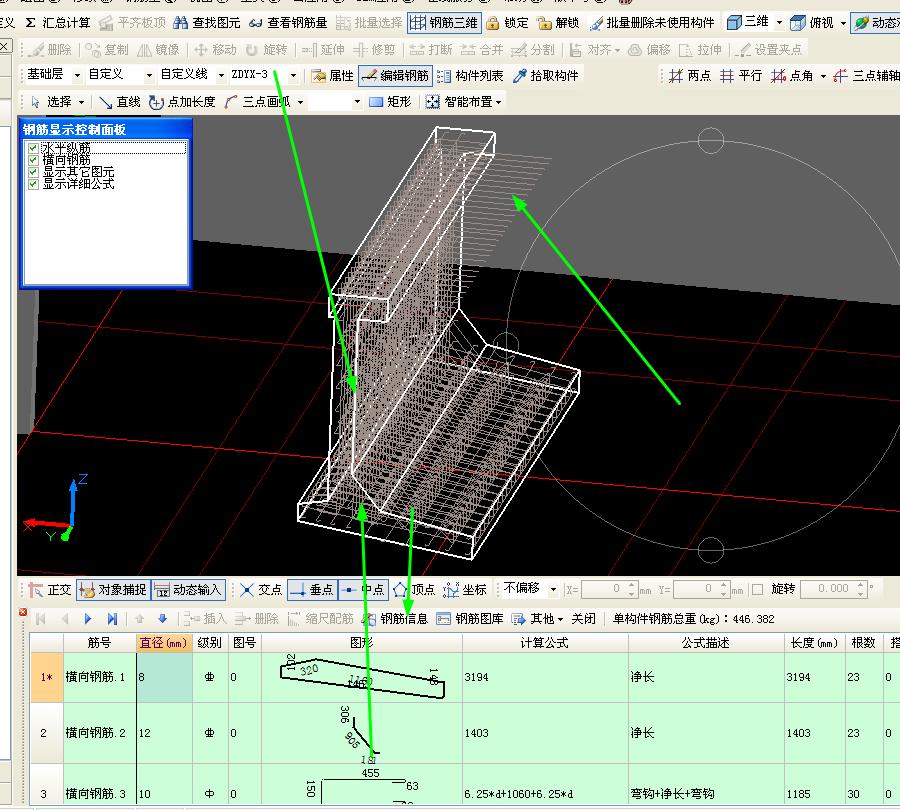The width and height of the screenshot is (900, 810).
Task: Open the 其他 (other) menu
Action: 539,618
